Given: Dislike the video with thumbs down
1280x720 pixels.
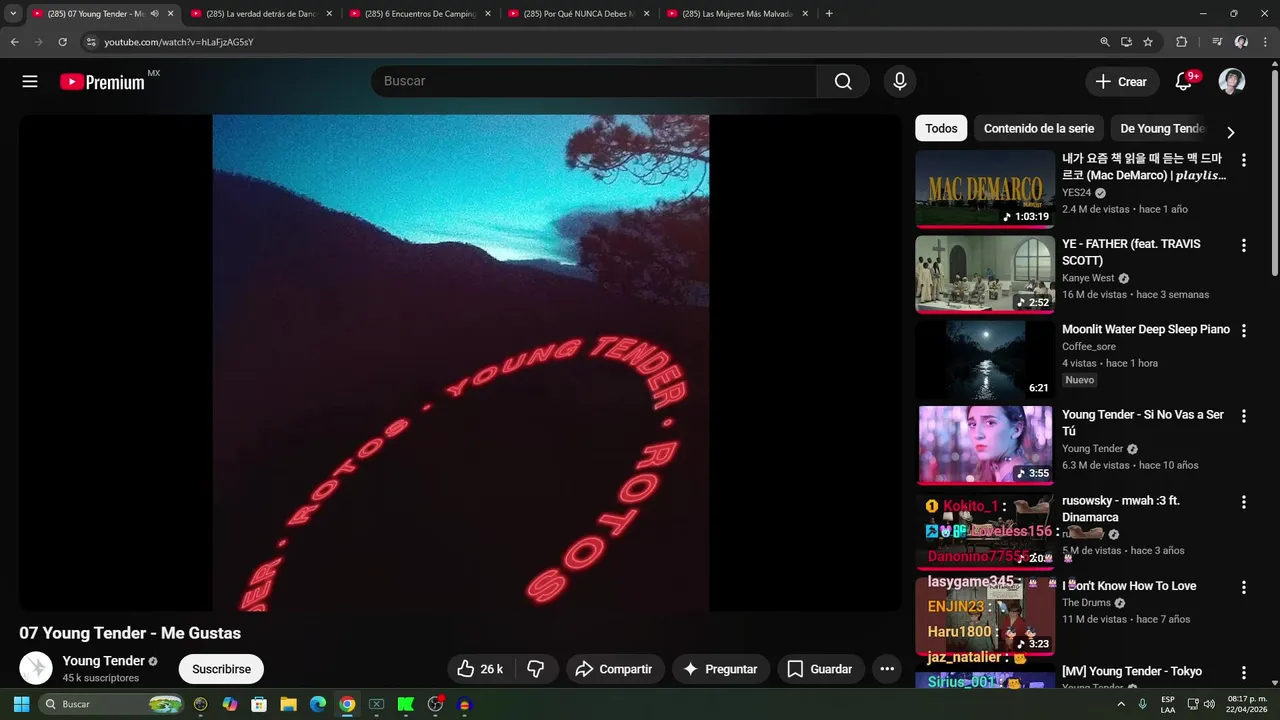Looking at the screenshot, I should coord(535,669).
